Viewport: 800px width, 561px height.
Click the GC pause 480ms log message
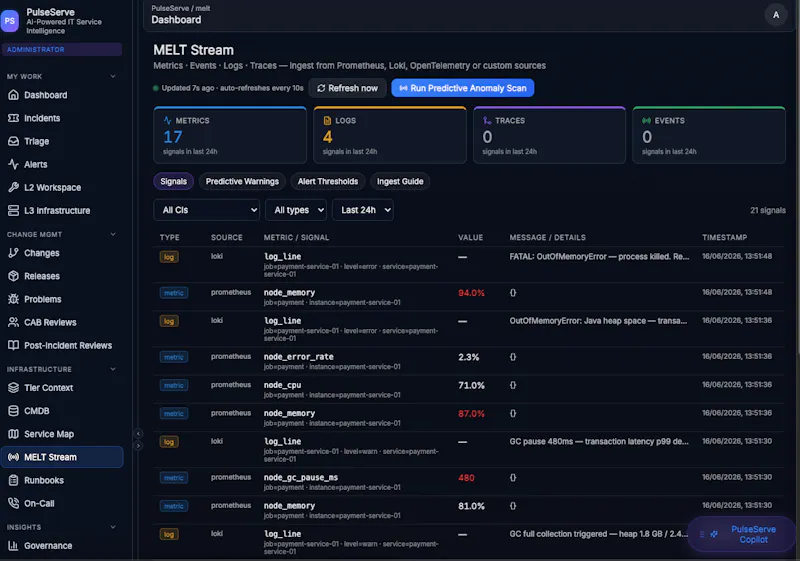[599, 442]
